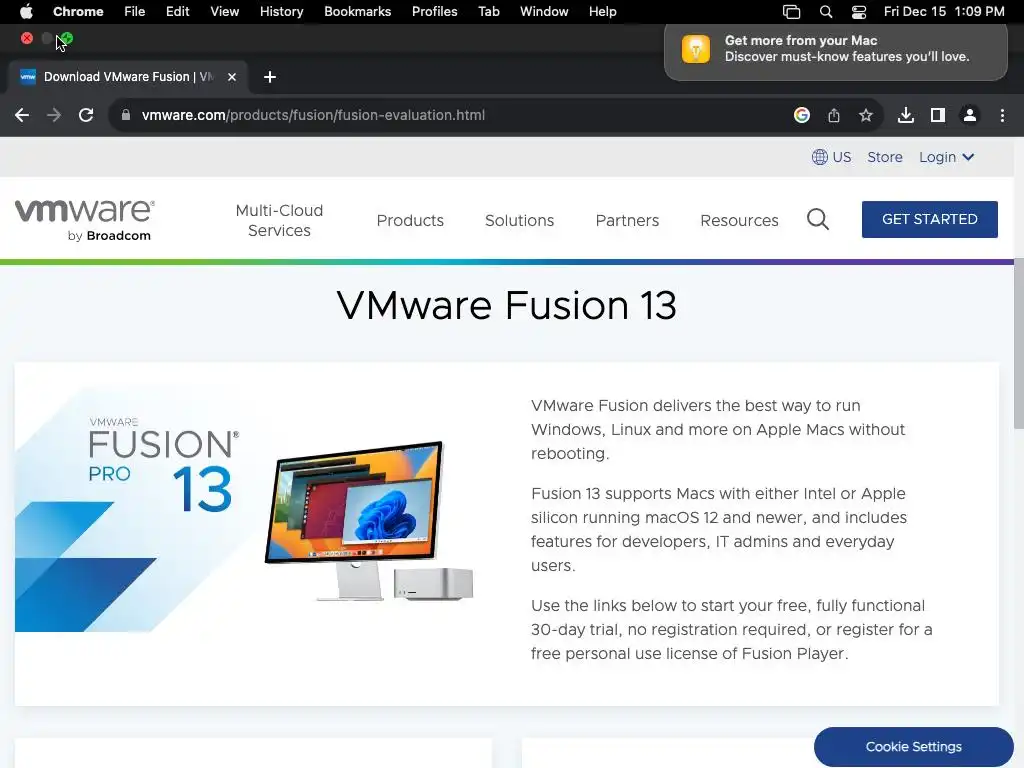Select the Download VMware Fusion tab
1024x768 pixels.
tap(128, 77)
